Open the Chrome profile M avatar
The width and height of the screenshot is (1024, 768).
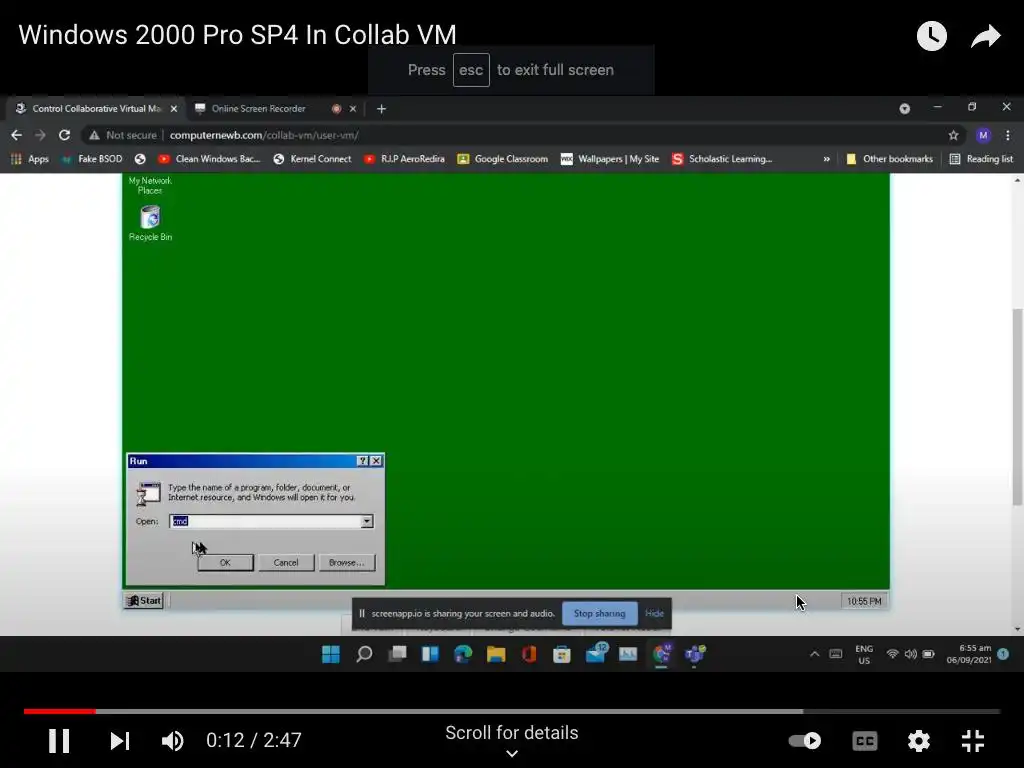coord(983,135)
